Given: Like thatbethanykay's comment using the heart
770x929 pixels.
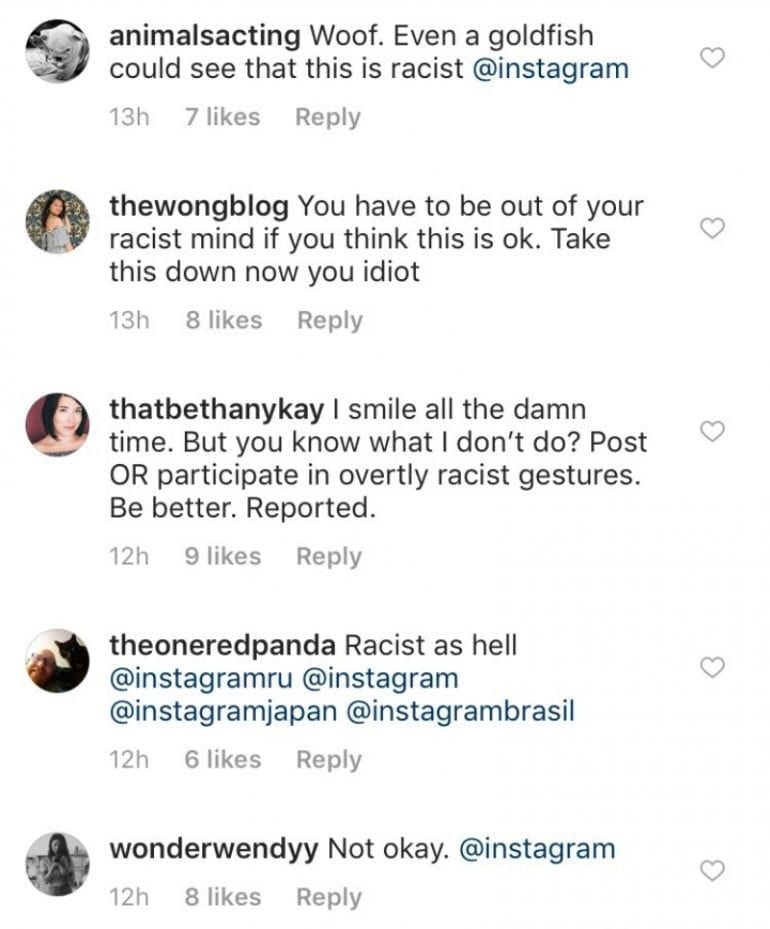Looking at the screenshot, I should (711, 431).
